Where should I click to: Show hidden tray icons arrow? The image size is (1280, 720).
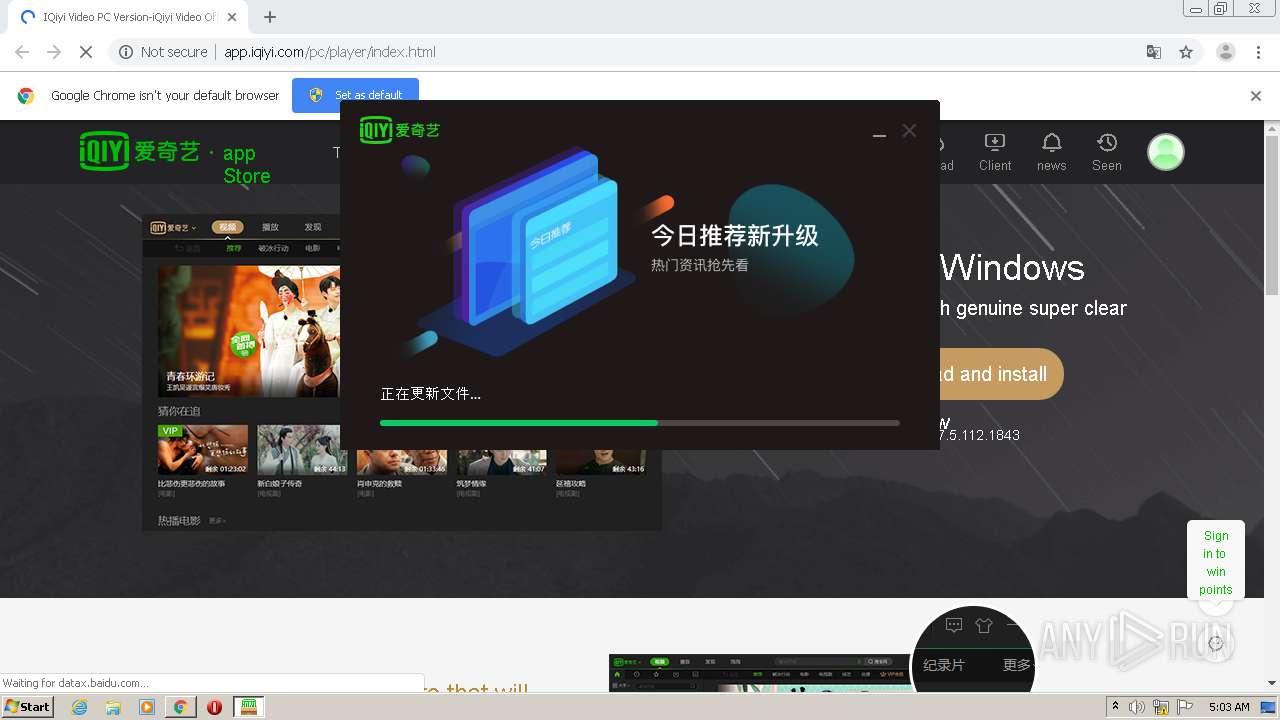(1115, 707)
